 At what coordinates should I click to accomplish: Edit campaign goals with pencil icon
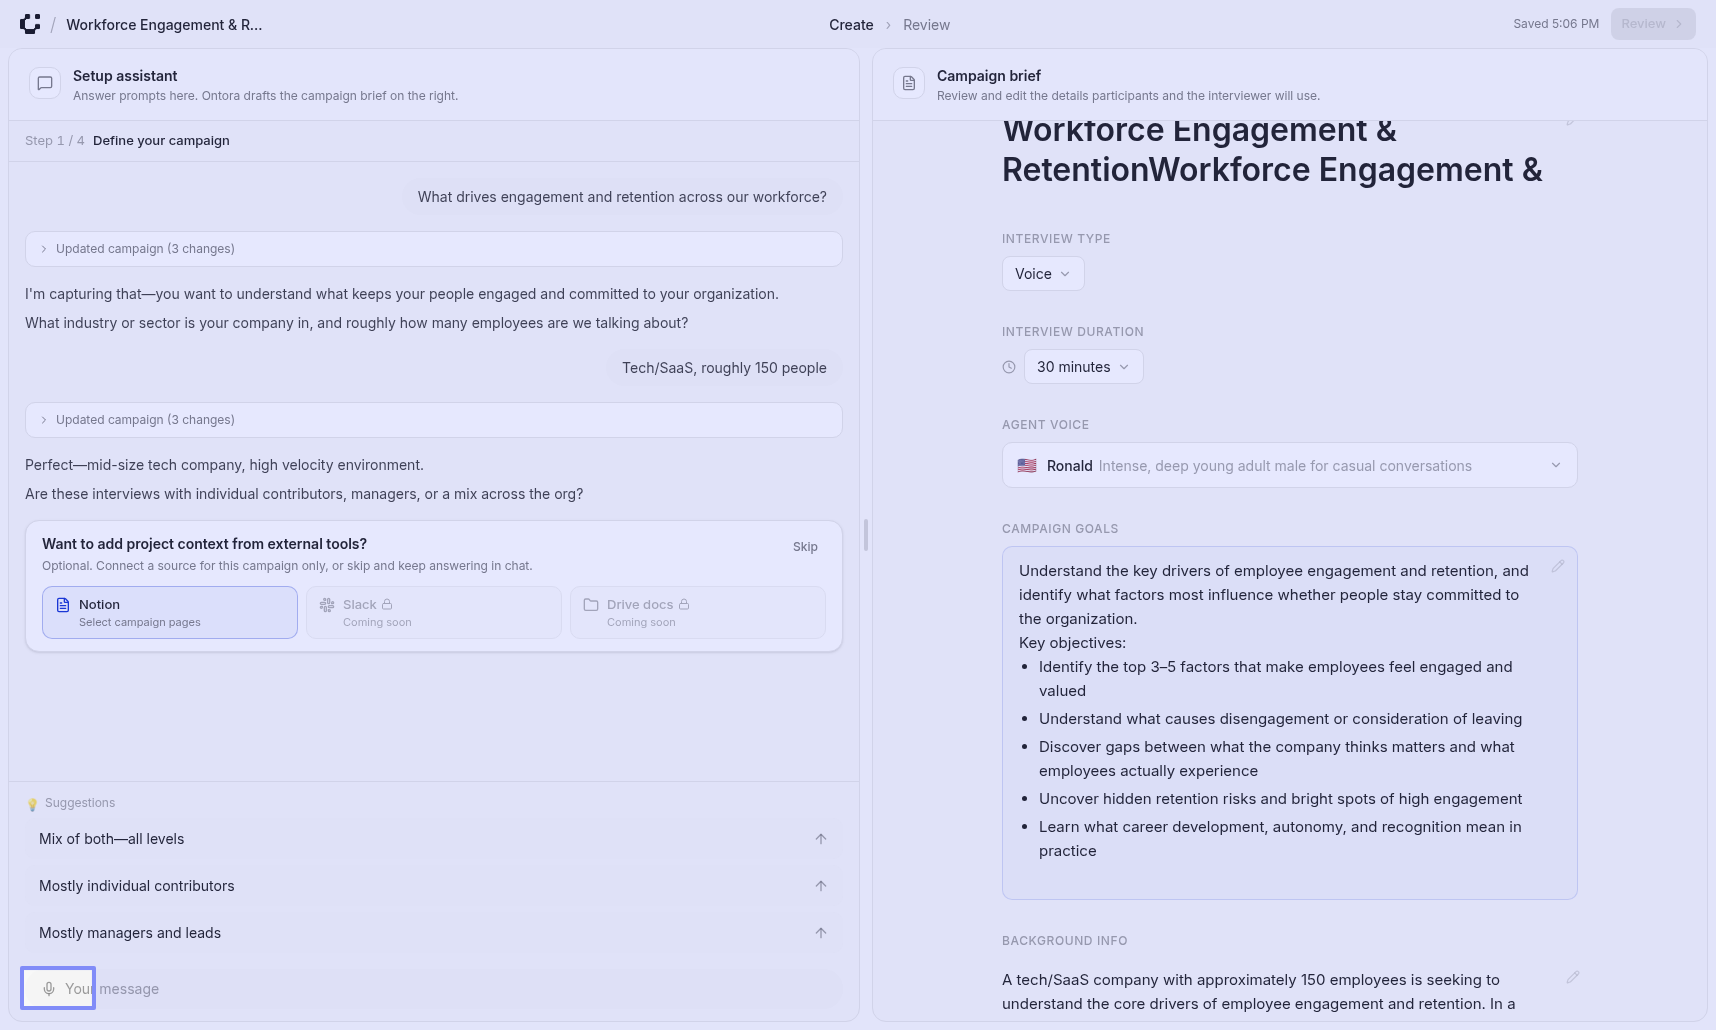point(1557,567)
